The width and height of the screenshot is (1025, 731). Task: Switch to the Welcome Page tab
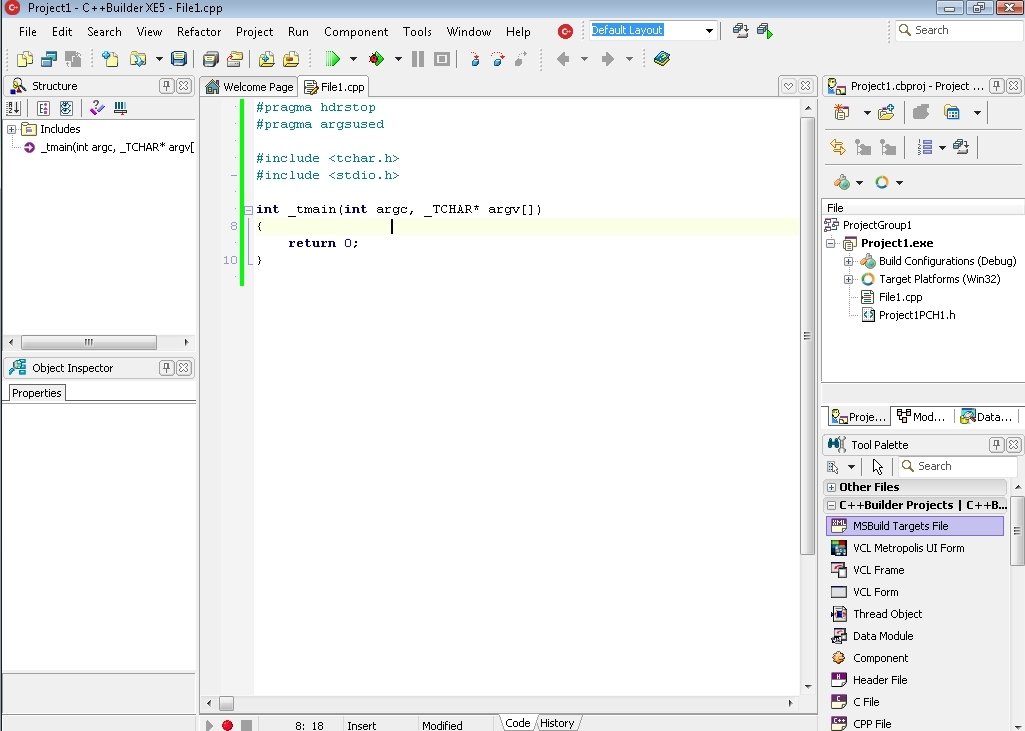pos(249,87)
